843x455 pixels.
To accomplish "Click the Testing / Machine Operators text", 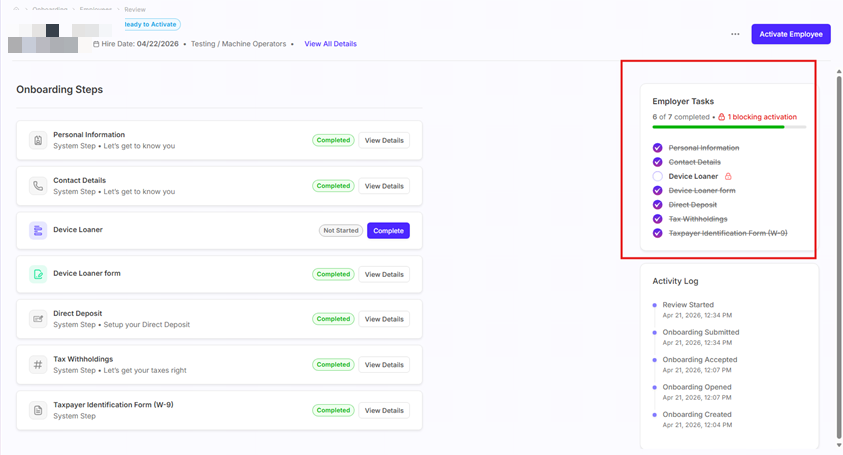I will (238, 44).
